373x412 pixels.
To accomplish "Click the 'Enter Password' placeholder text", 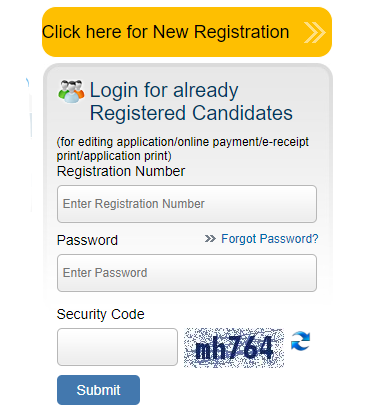I will click(x=105, y=273).
